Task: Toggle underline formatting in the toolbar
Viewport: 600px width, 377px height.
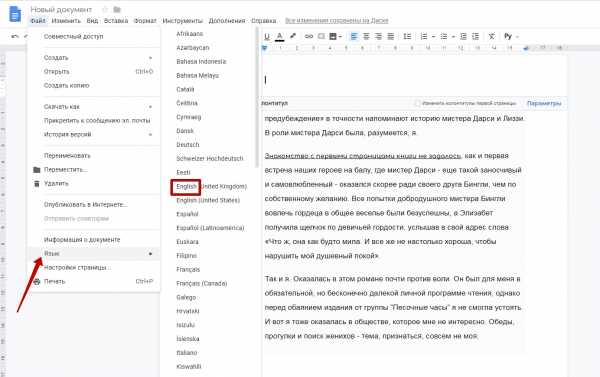Action: point(267,36)
